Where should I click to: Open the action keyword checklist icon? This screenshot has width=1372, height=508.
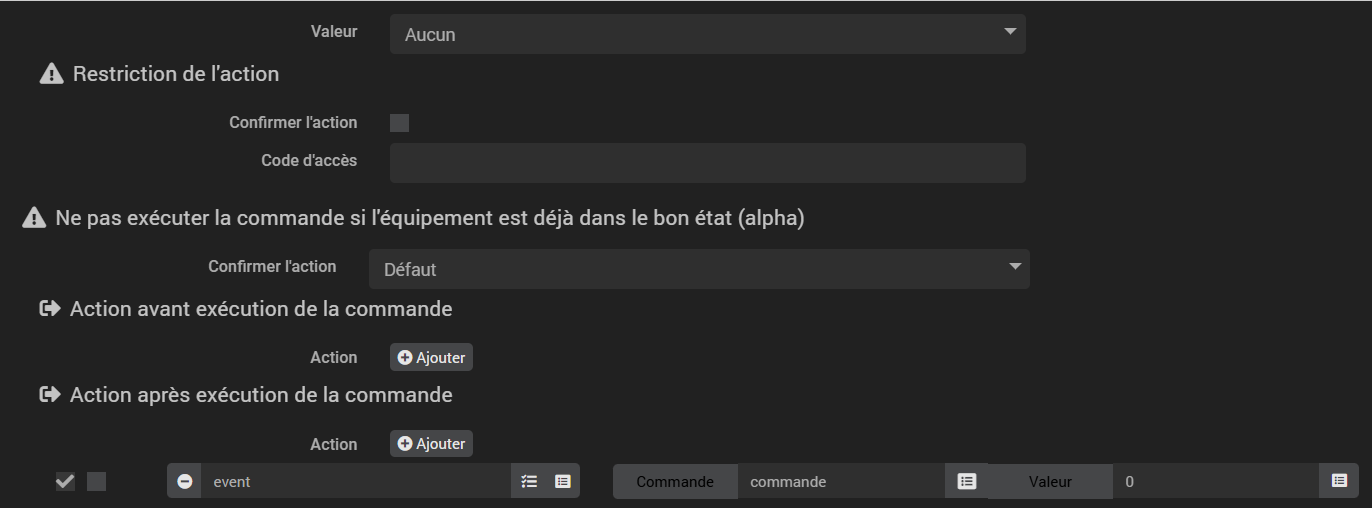(x=530, y=481)
